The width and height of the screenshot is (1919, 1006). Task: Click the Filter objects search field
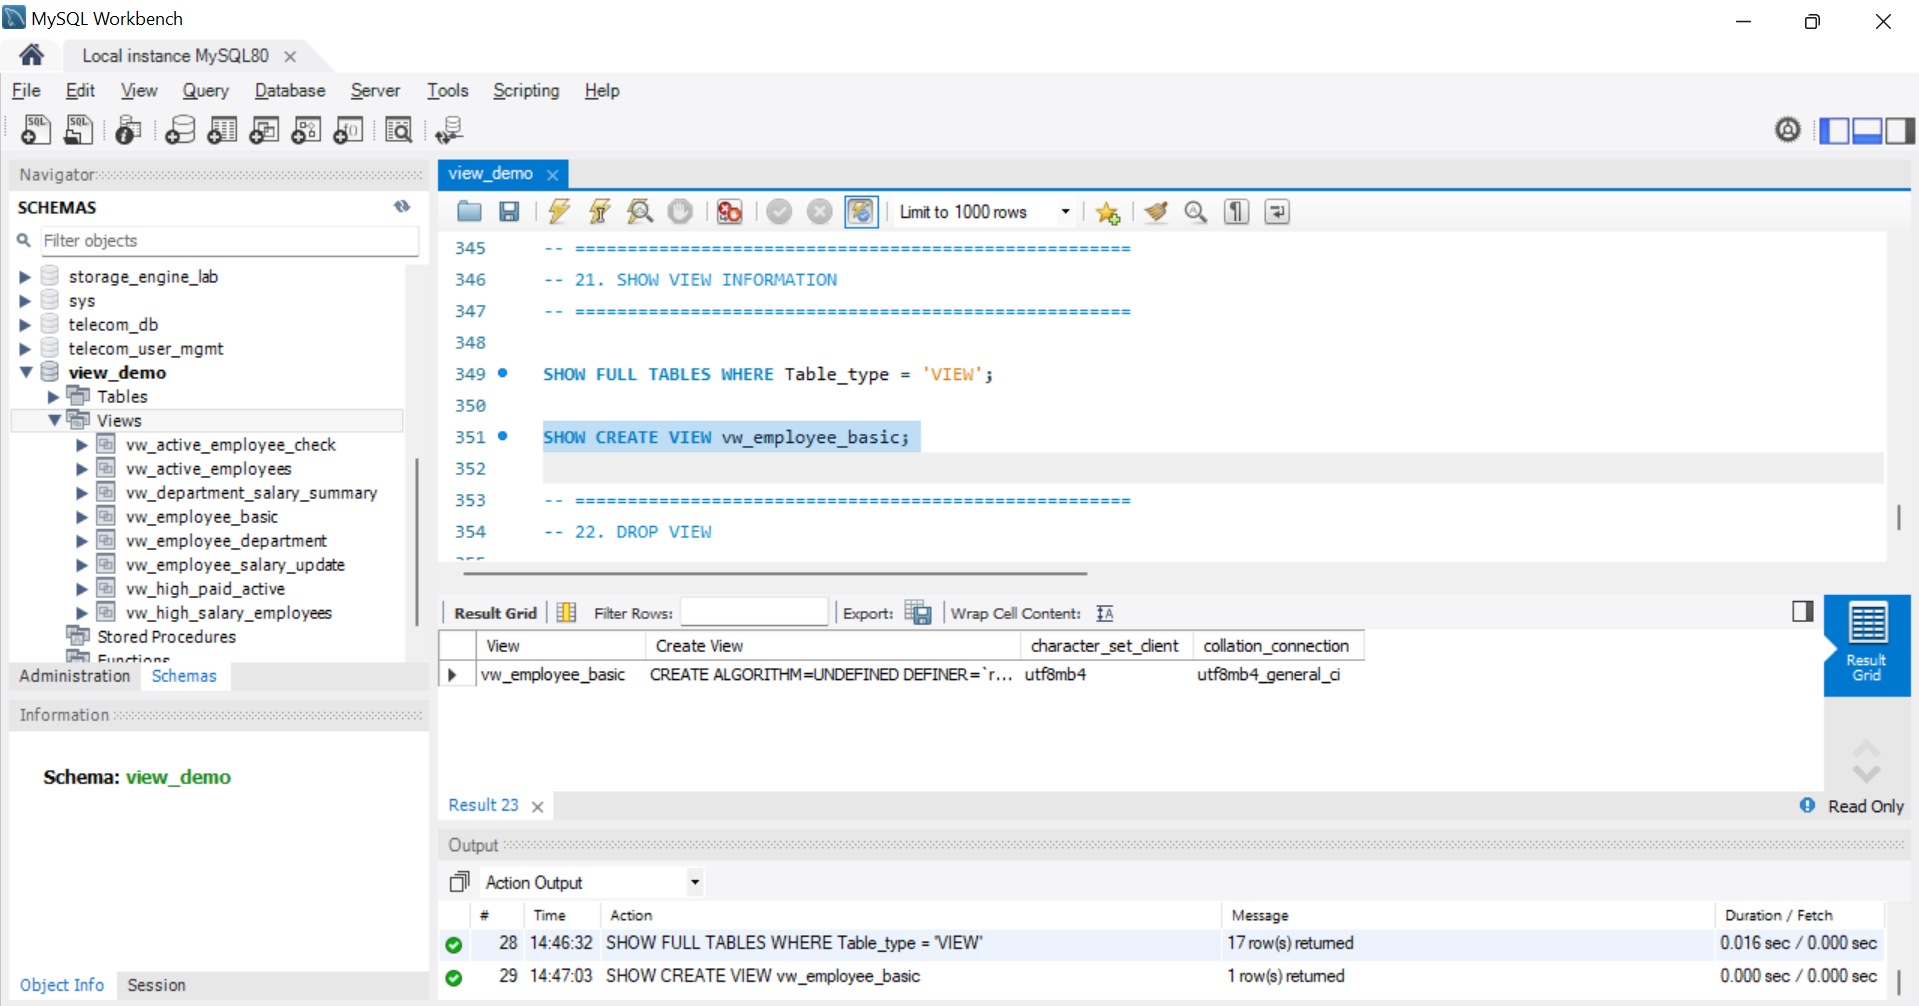[228, 241]
